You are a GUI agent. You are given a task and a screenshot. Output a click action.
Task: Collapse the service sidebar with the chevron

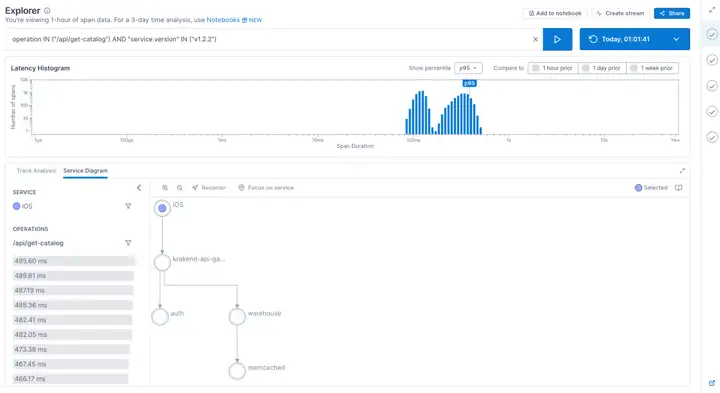coord(139,188)
